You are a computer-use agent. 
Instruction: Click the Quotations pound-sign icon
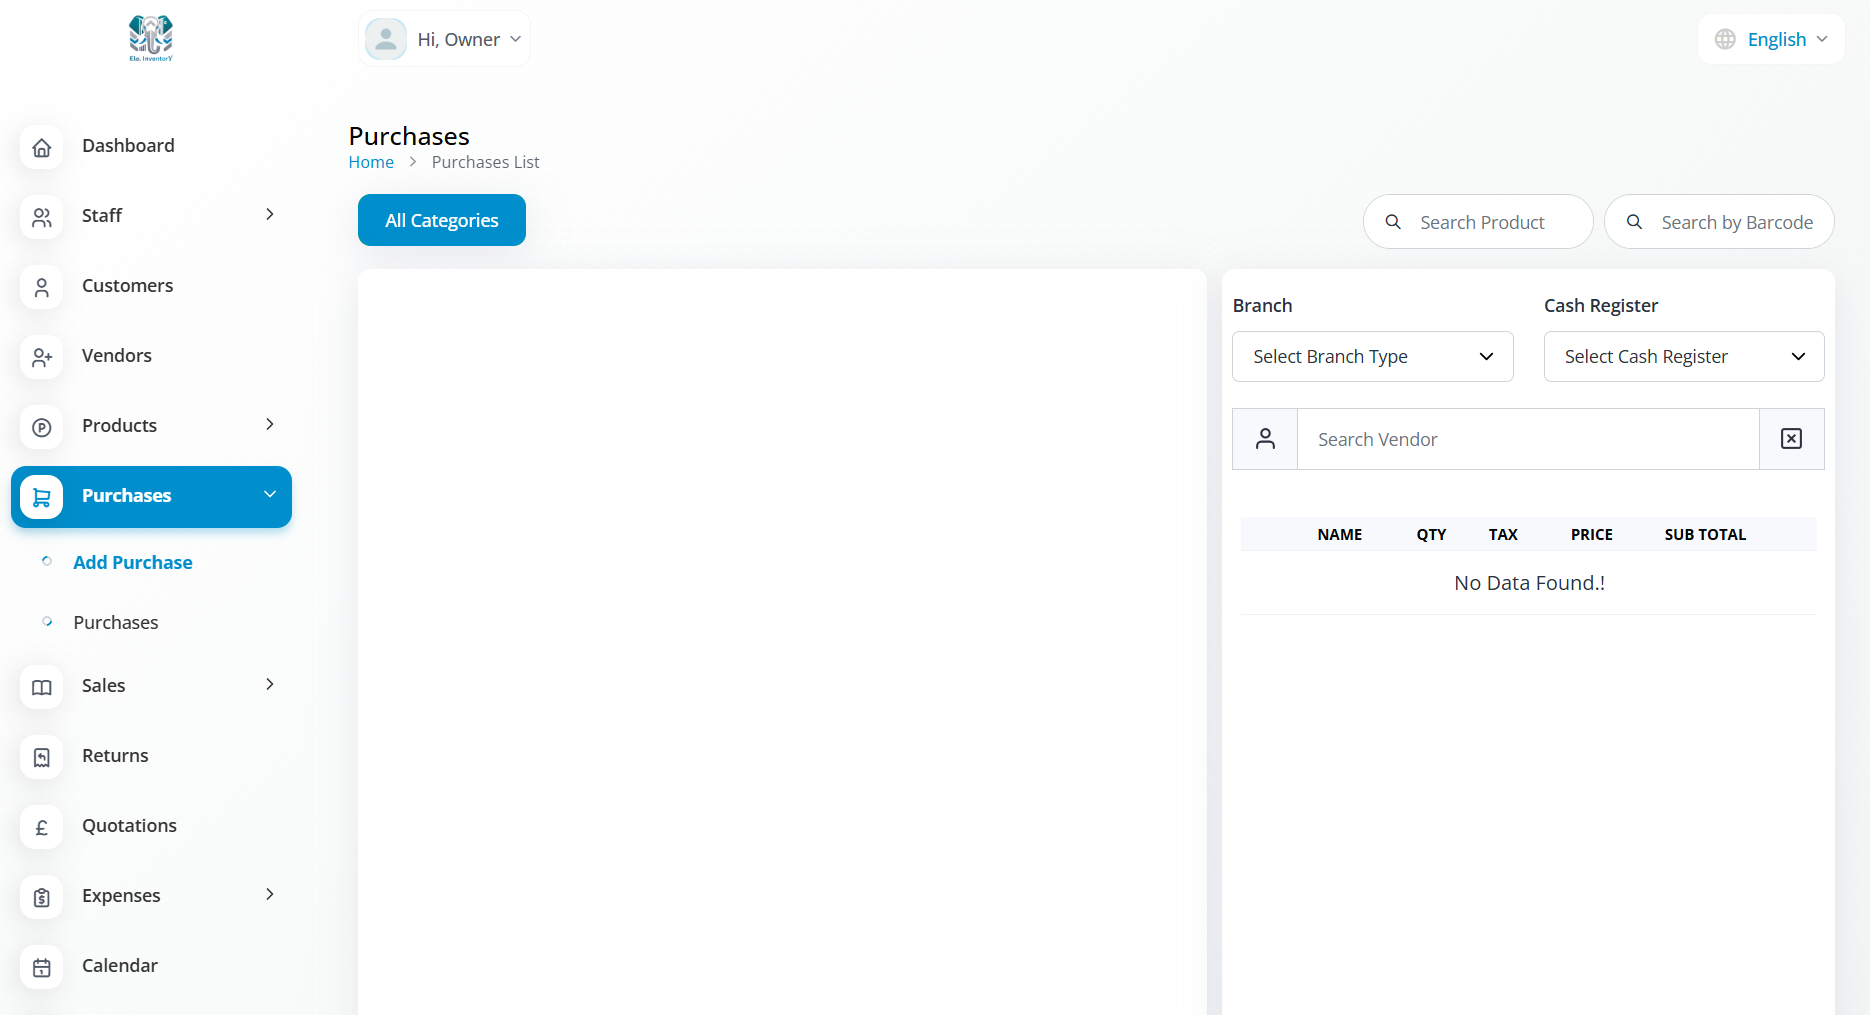[x=42, y=827]
